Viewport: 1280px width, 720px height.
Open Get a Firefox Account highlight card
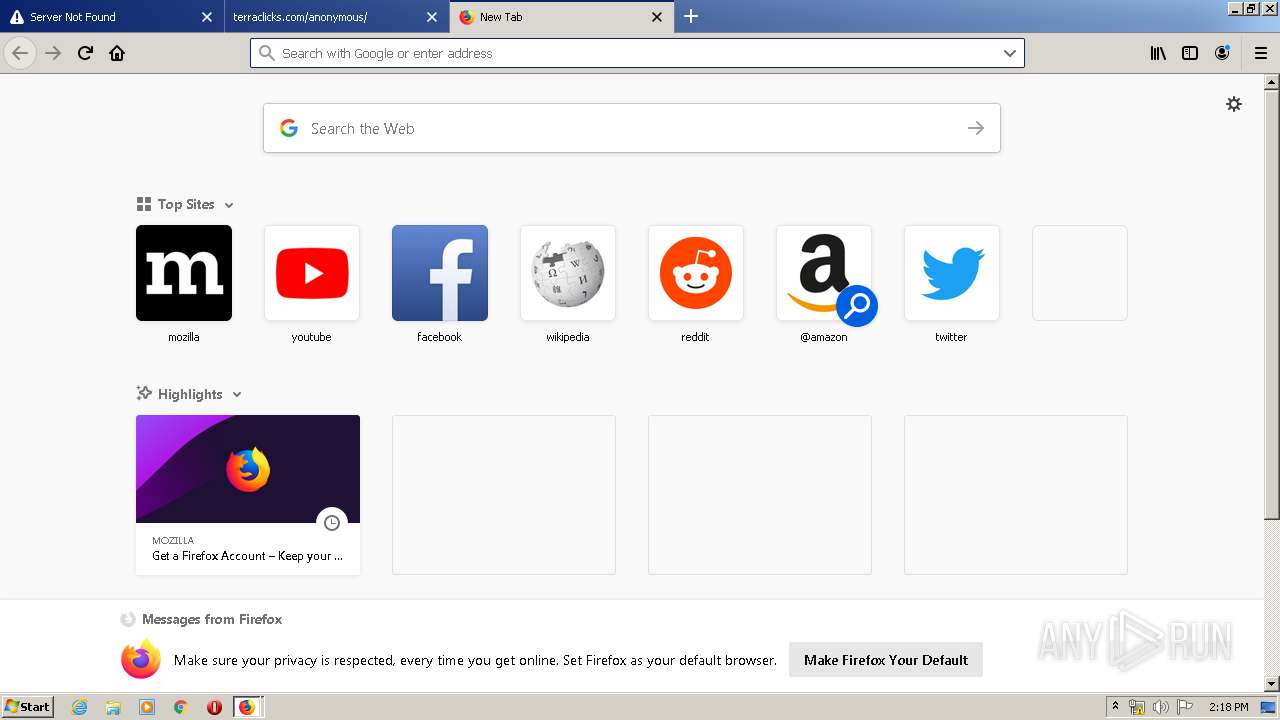click(248, 495)
